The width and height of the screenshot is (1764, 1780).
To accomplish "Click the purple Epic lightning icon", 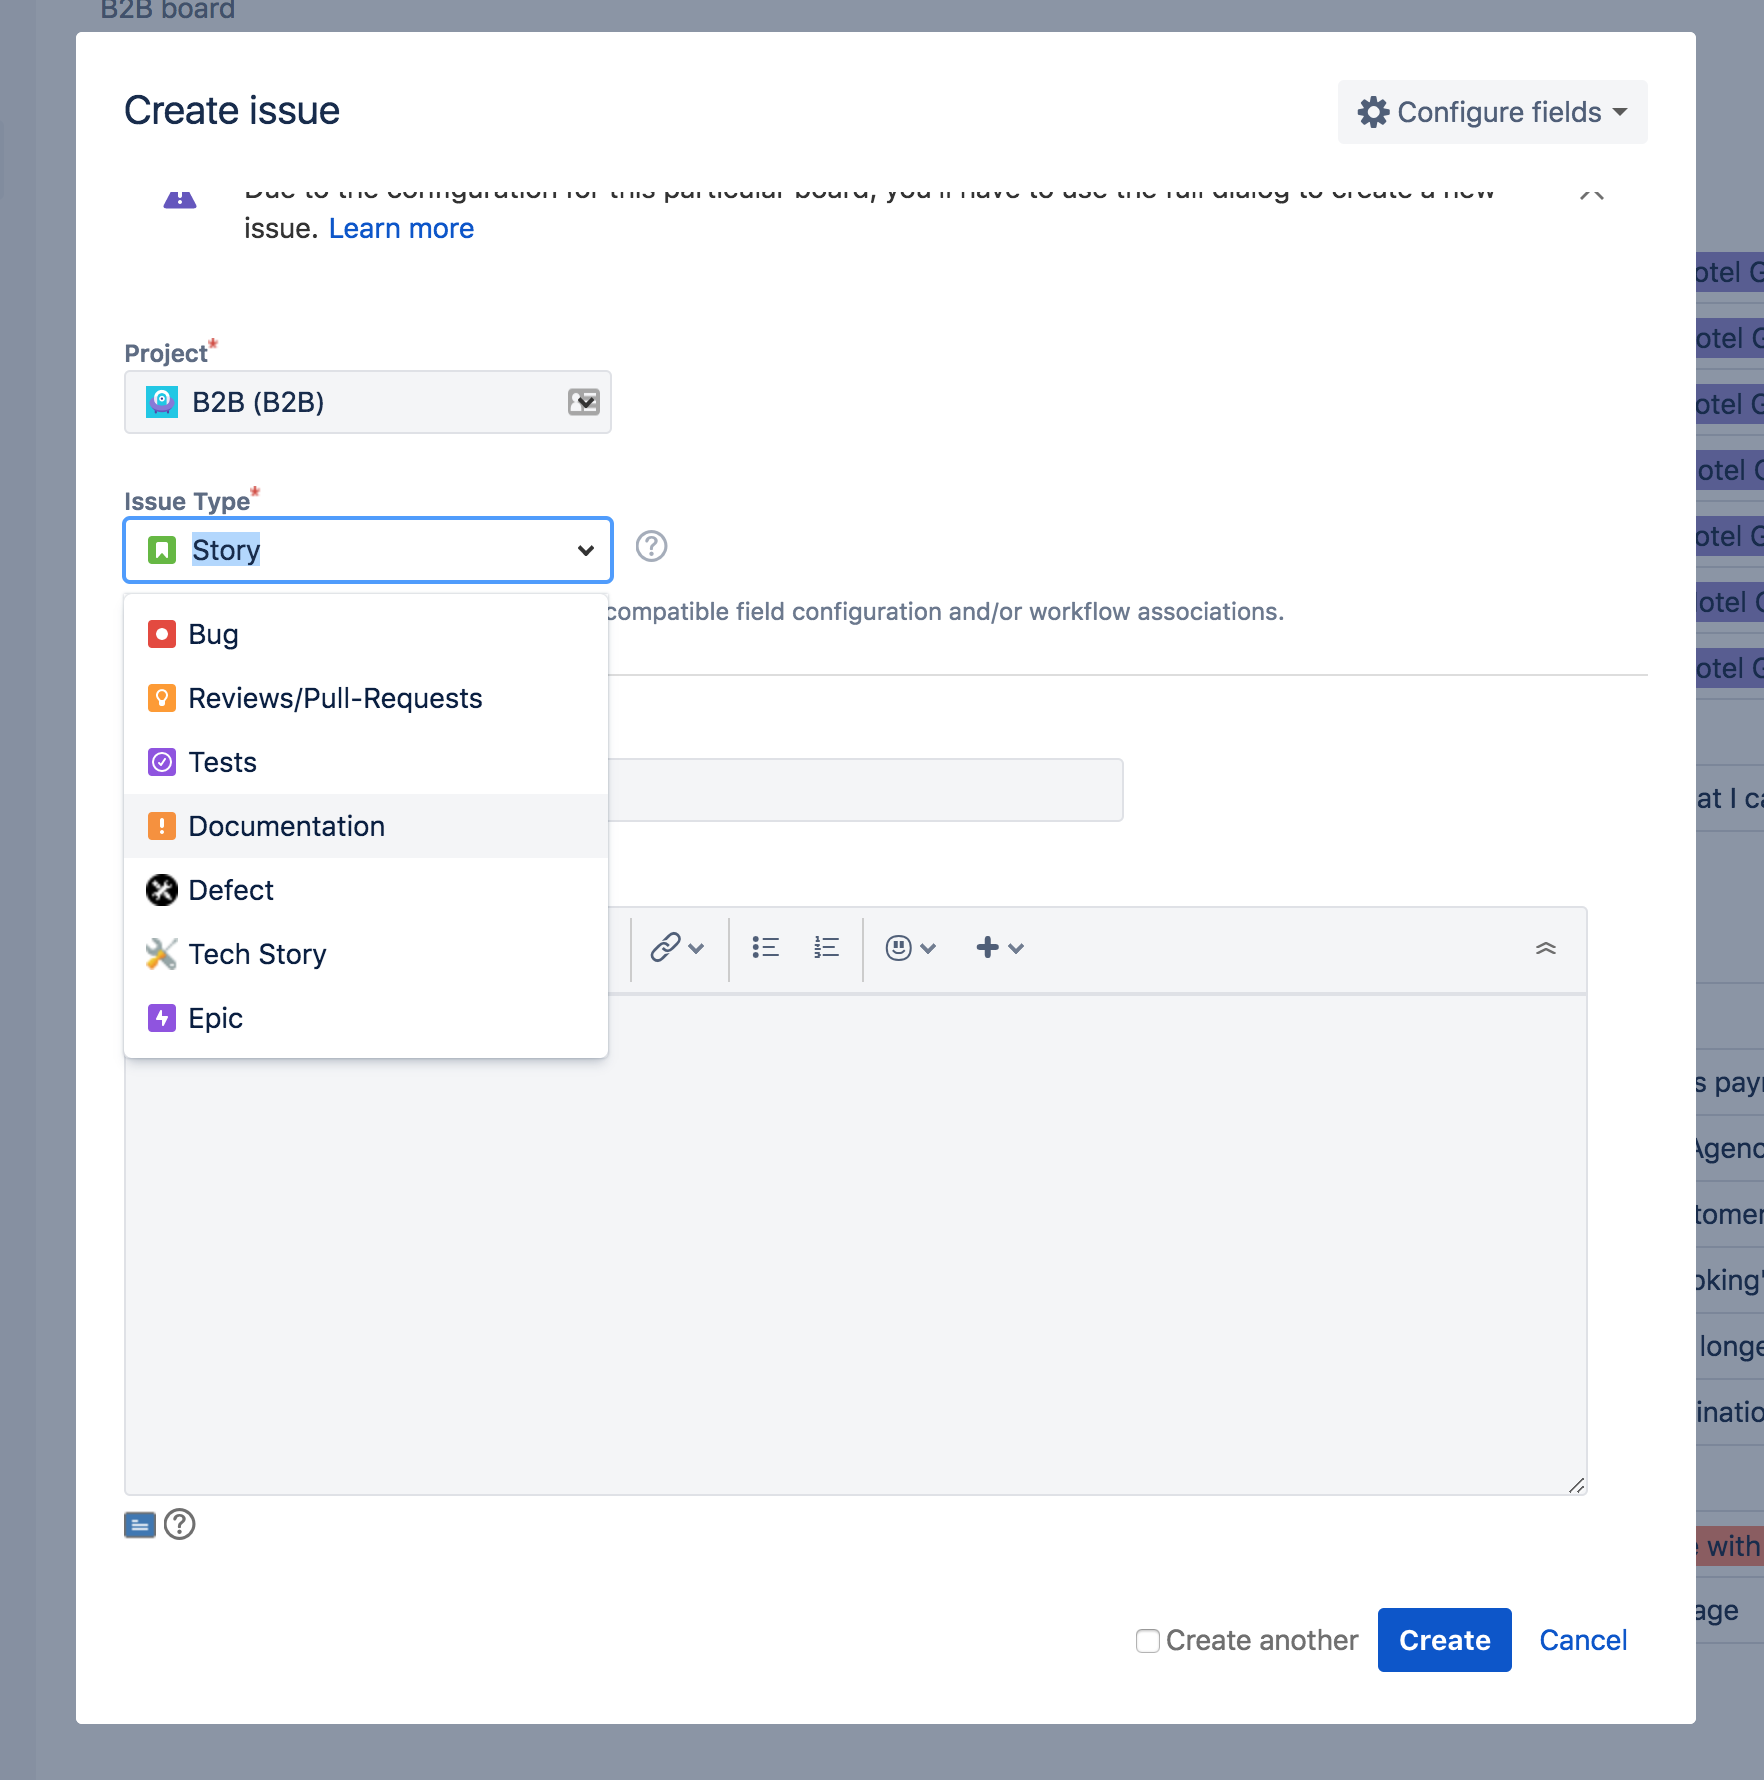I will click(162, 1018).
